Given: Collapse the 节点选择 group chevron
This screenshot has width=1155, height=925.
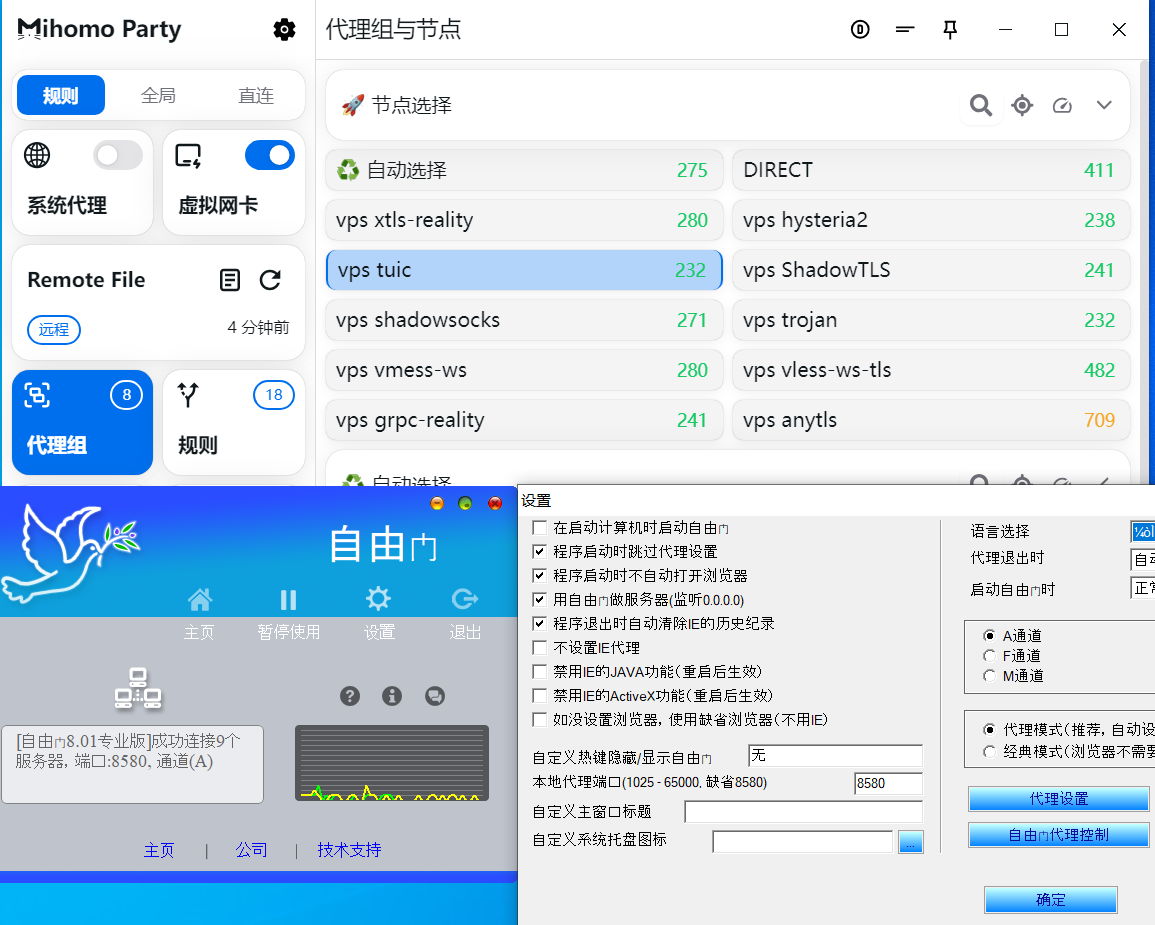Looking at the screenshot, I should pos(1103,105).
